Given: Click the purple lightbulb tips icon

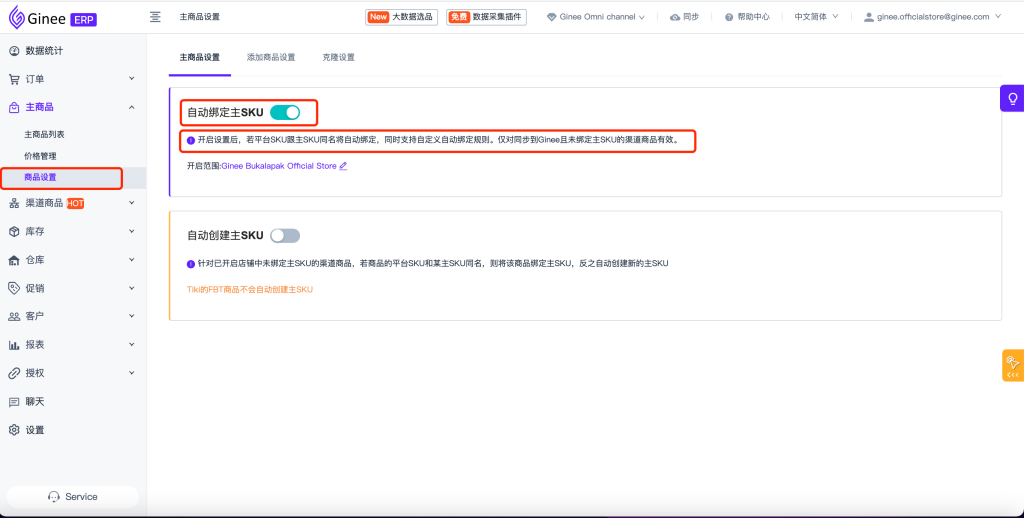Looking at the screenshot, I should 1012,98.
